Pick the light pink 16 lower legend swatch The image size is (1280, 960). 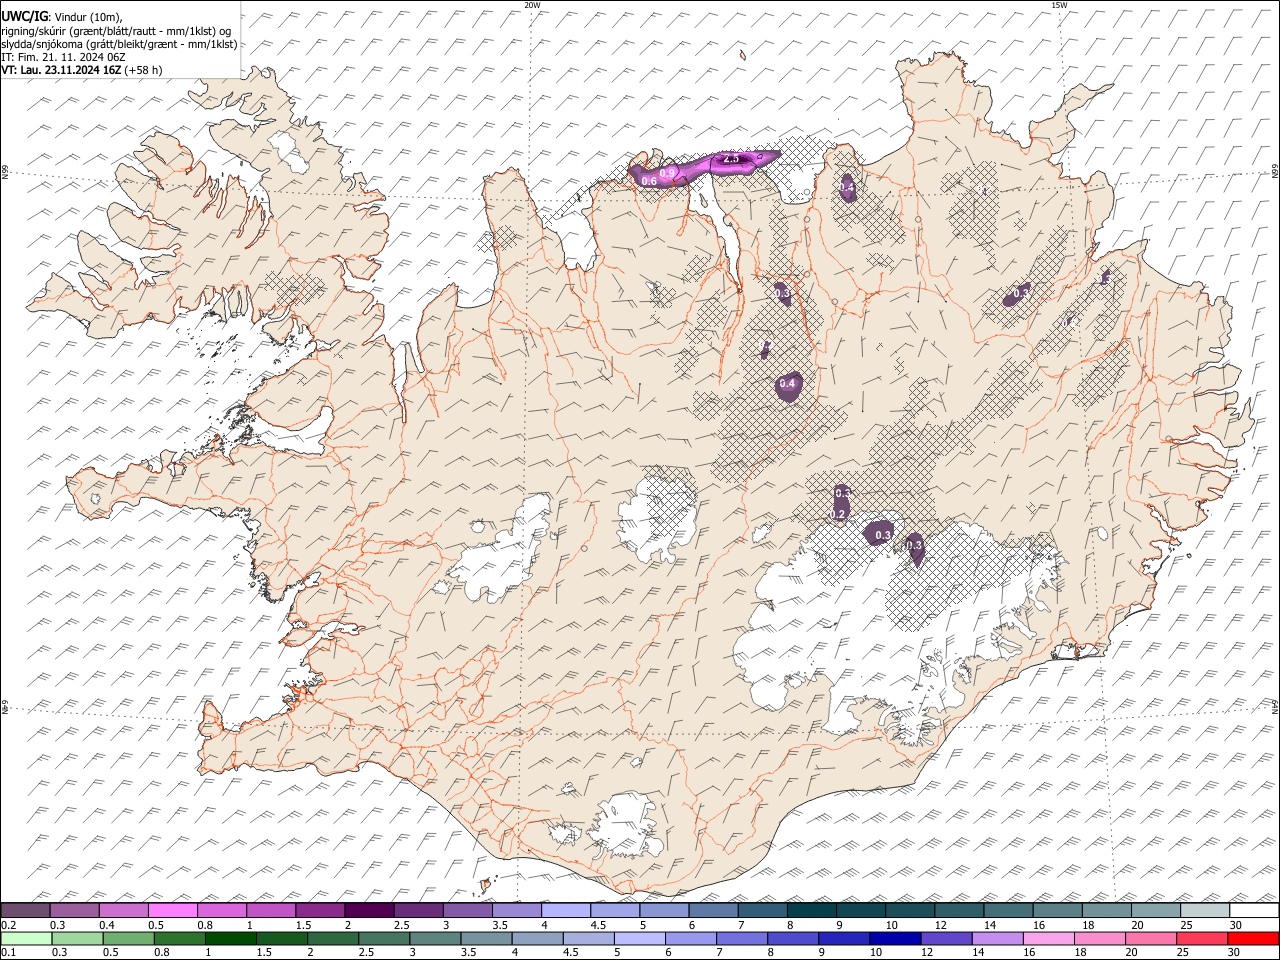[1050, 938]
